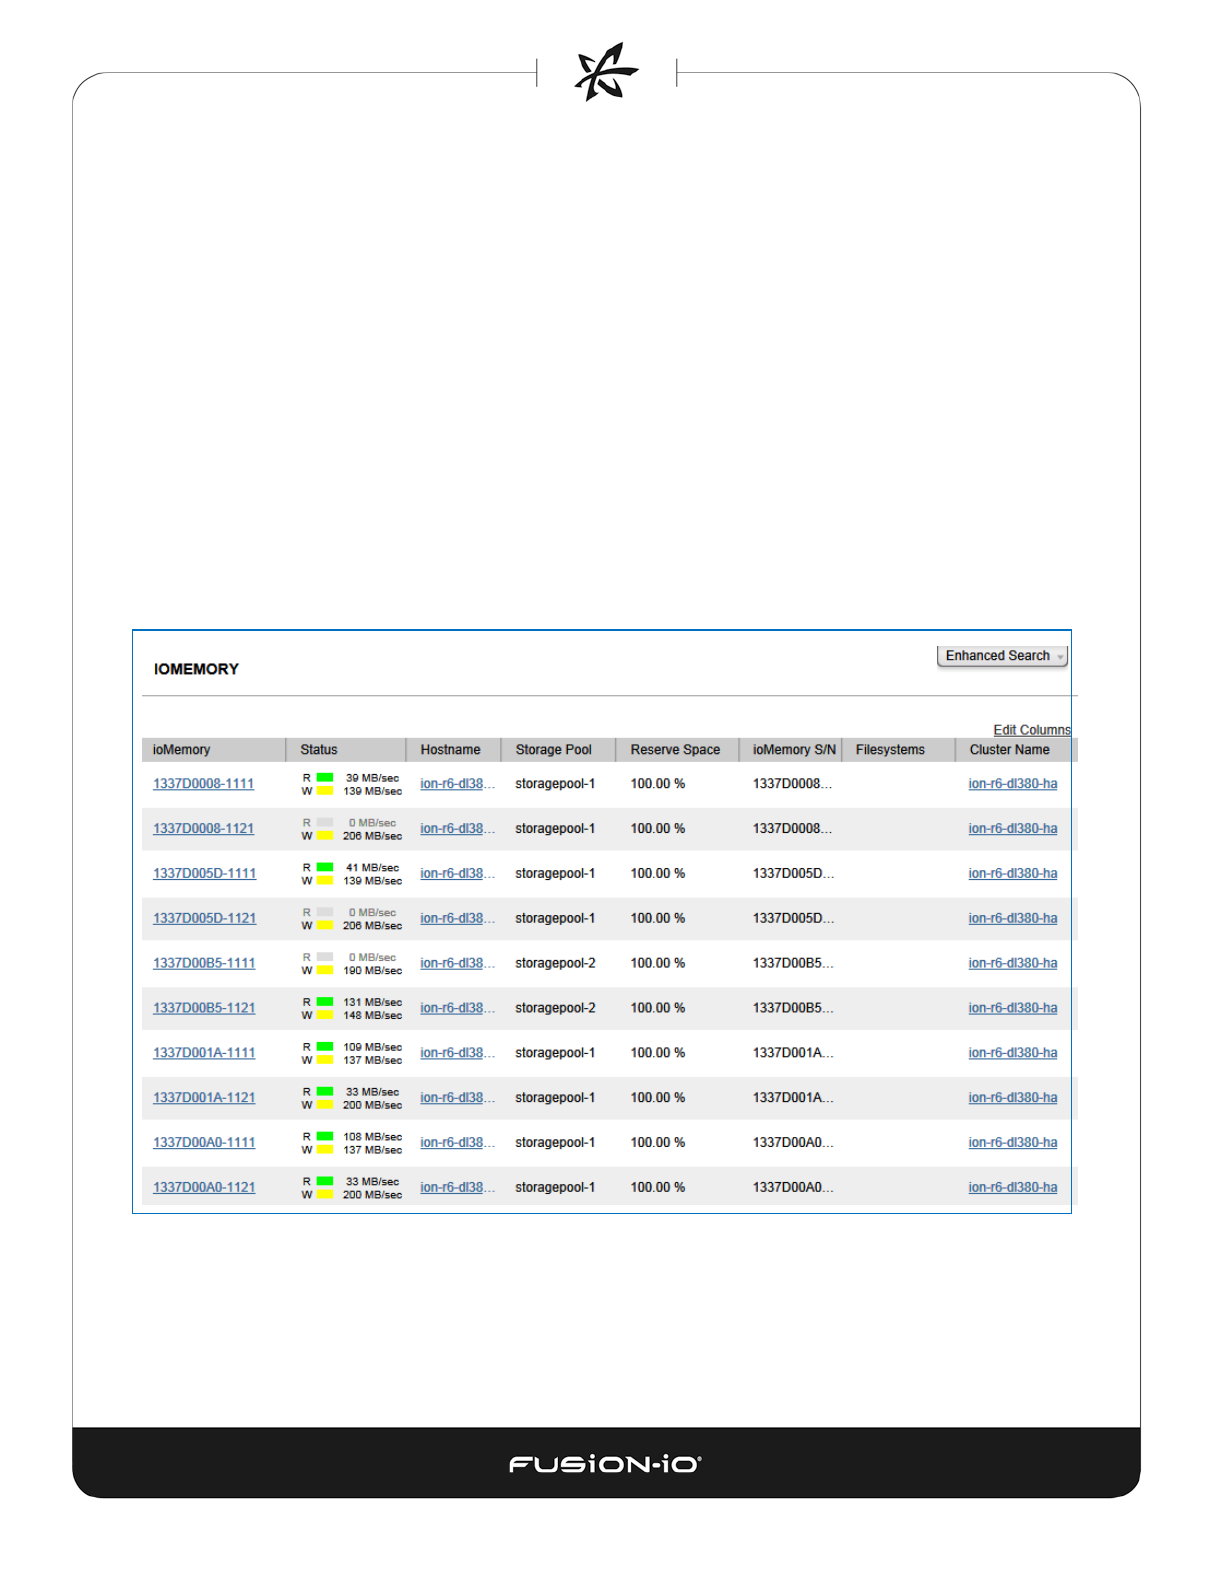
Task: Open the Enhanced Search dropdown
Action: point(1002,656)
